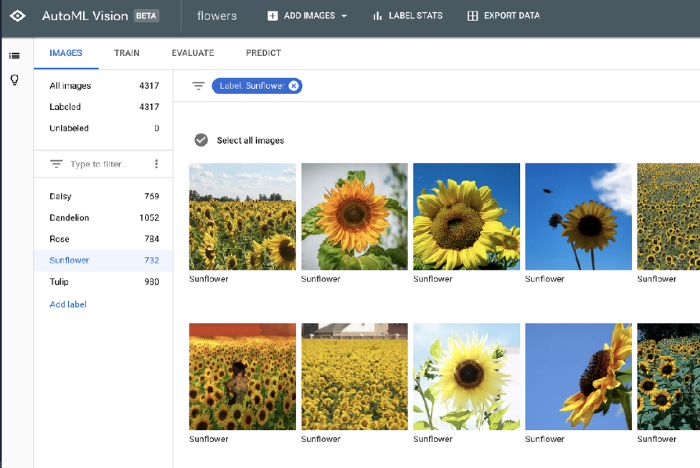
Task: Switch to the Predict tab
Action: (x=263, y=53)
